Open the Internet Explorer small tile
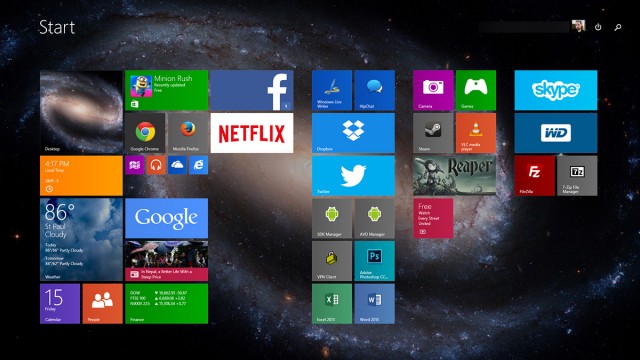Image resolution: width=640 pixels, height=360 pixels. (x=198, y=165)
